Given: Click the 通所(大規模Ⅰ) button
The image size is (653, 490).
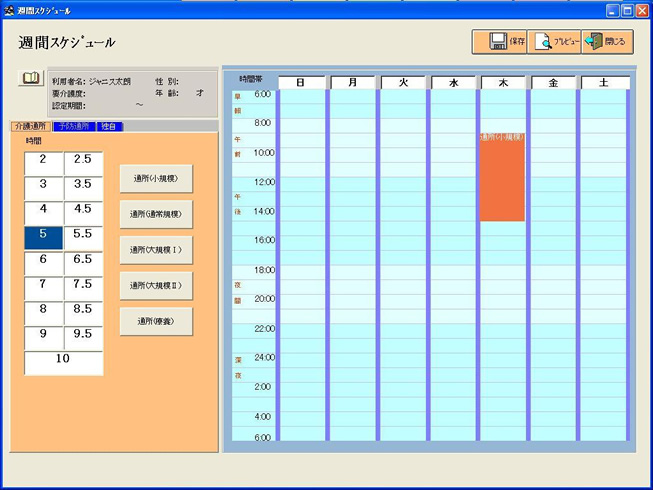Looking at the screenshot, I should 156,250.
